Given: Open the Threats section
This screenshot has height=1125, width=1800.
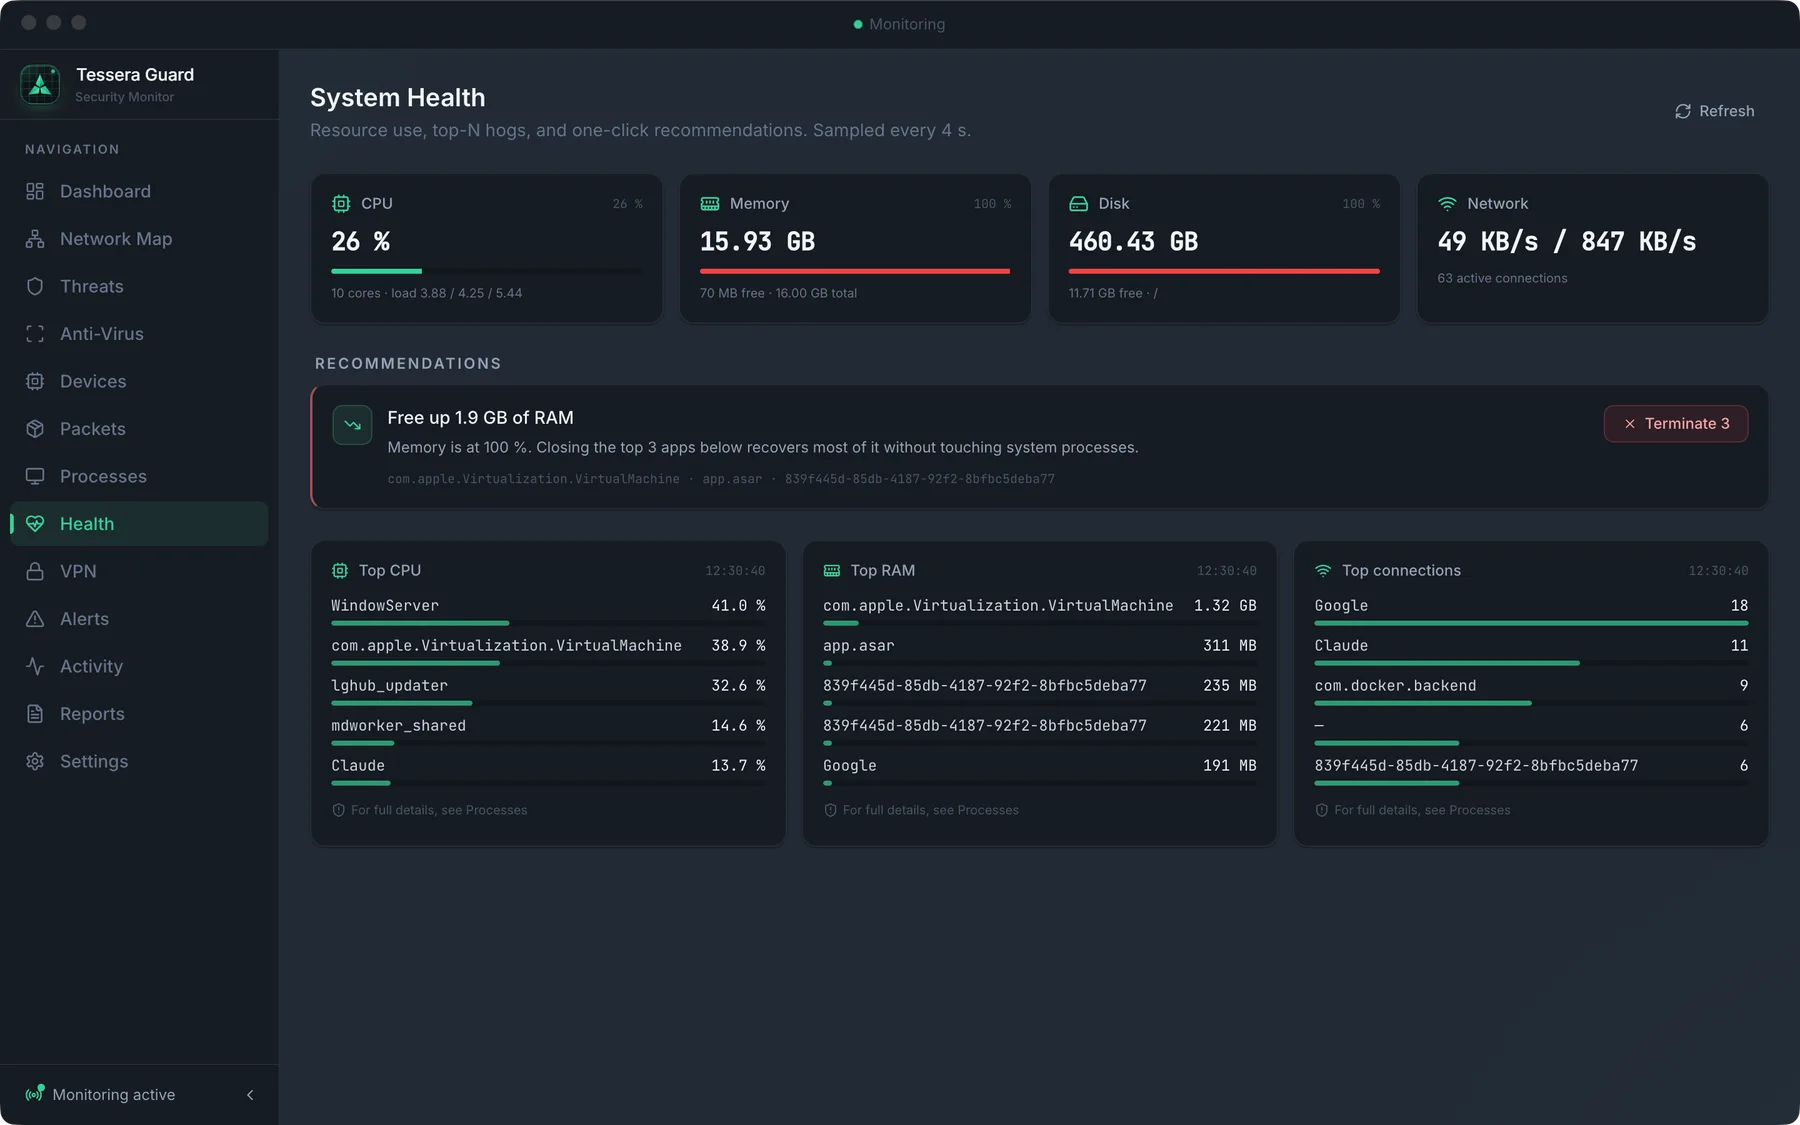Looking at the screenshot, I should (139, 286).
